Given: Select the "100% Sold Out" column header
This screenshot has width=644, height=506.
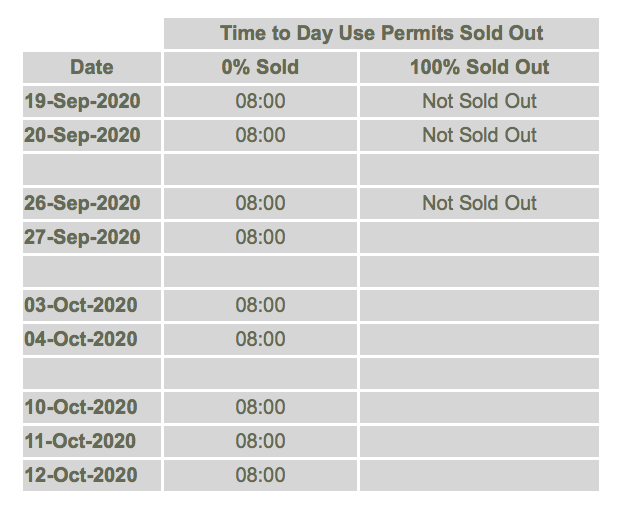Looking at the screenshot, I should 479,68.
